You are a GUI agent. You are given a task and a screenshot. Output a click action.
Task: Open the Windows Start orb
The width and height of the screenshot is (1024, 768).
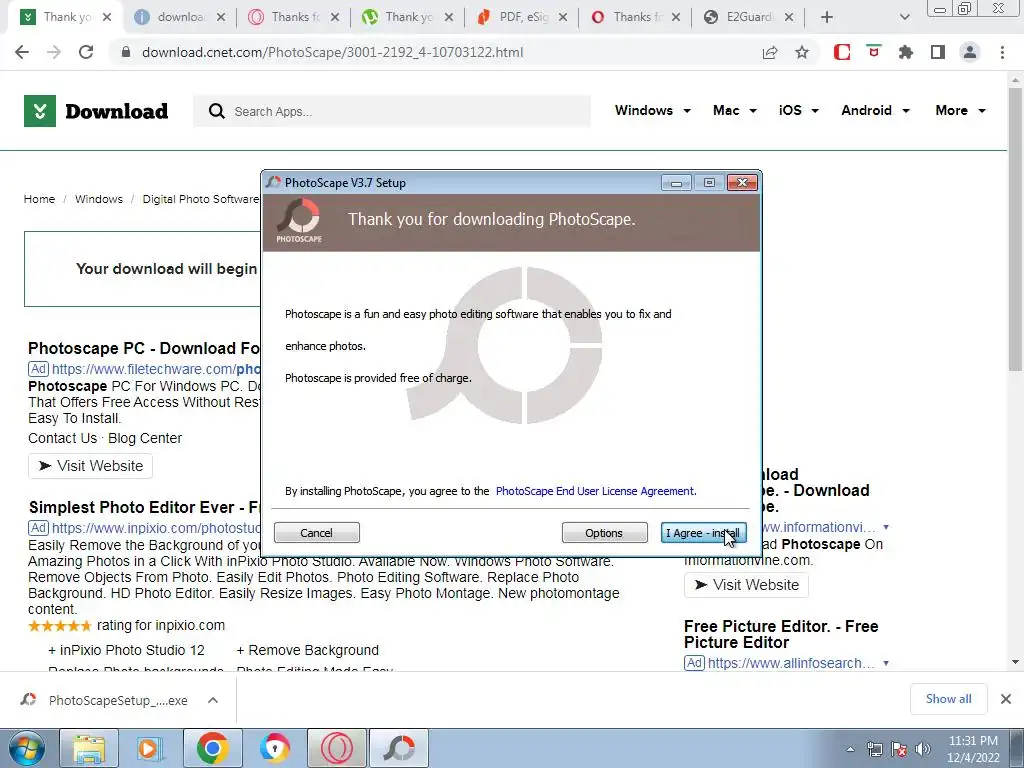coord(27,748)
